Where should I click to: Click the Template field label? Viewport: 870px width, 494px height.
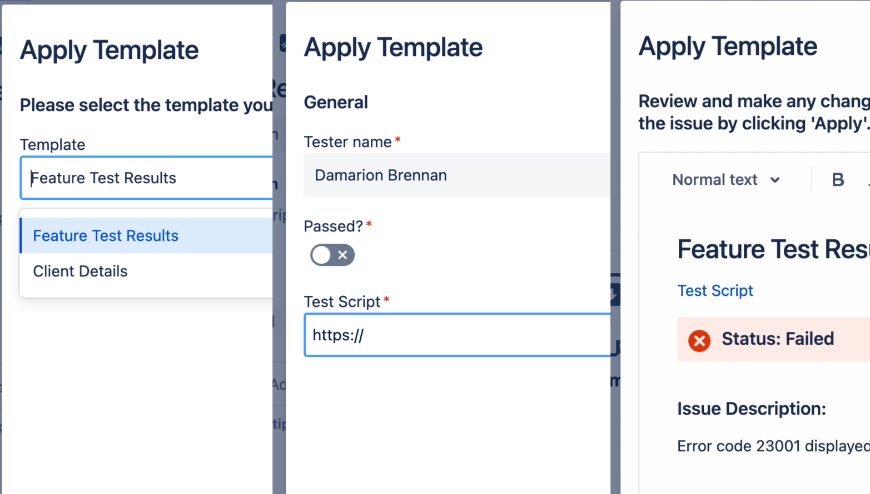pos(53,145)
